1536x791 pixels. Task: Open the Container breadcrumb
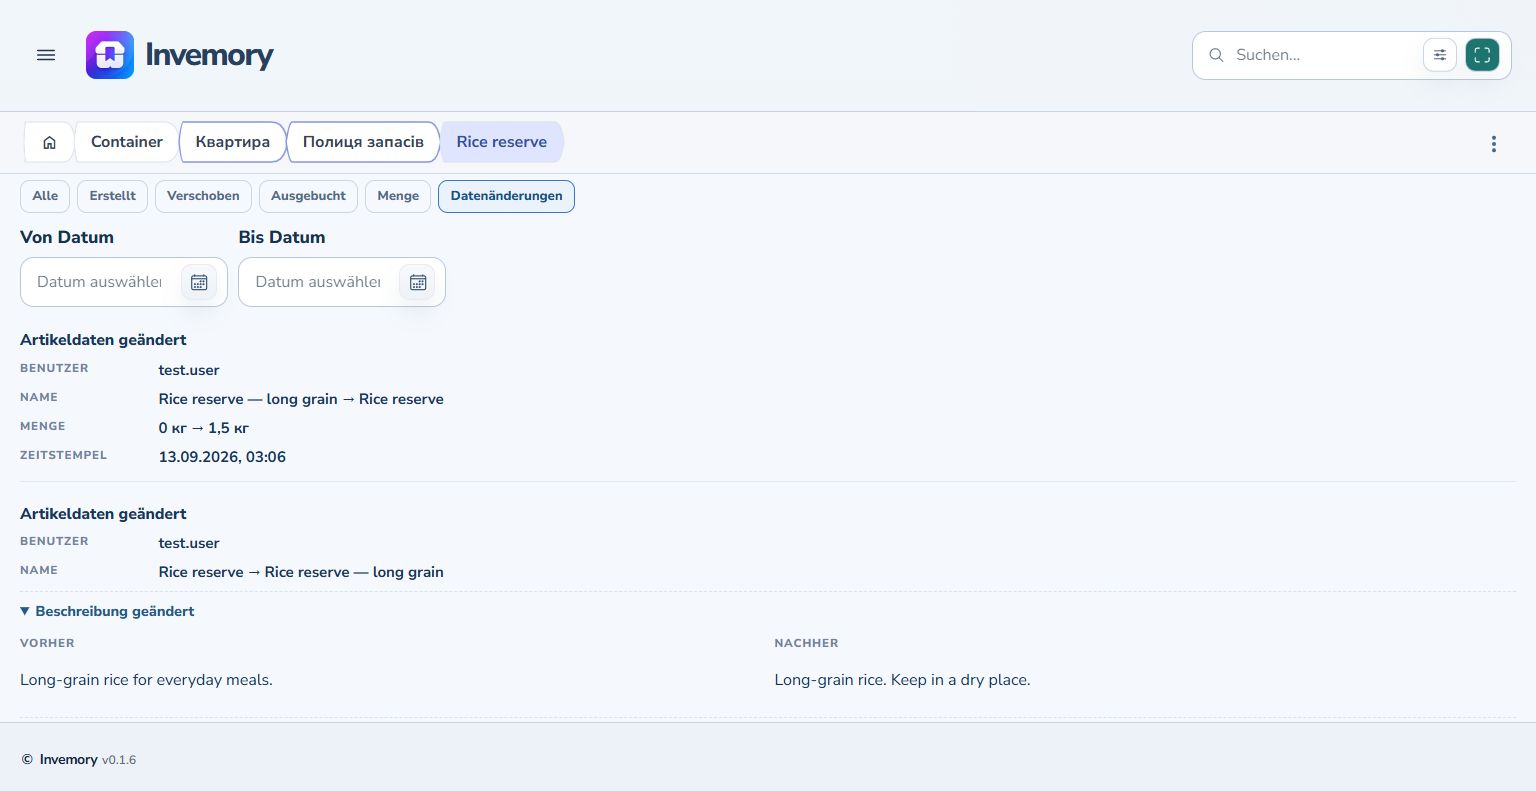(127, 142)
